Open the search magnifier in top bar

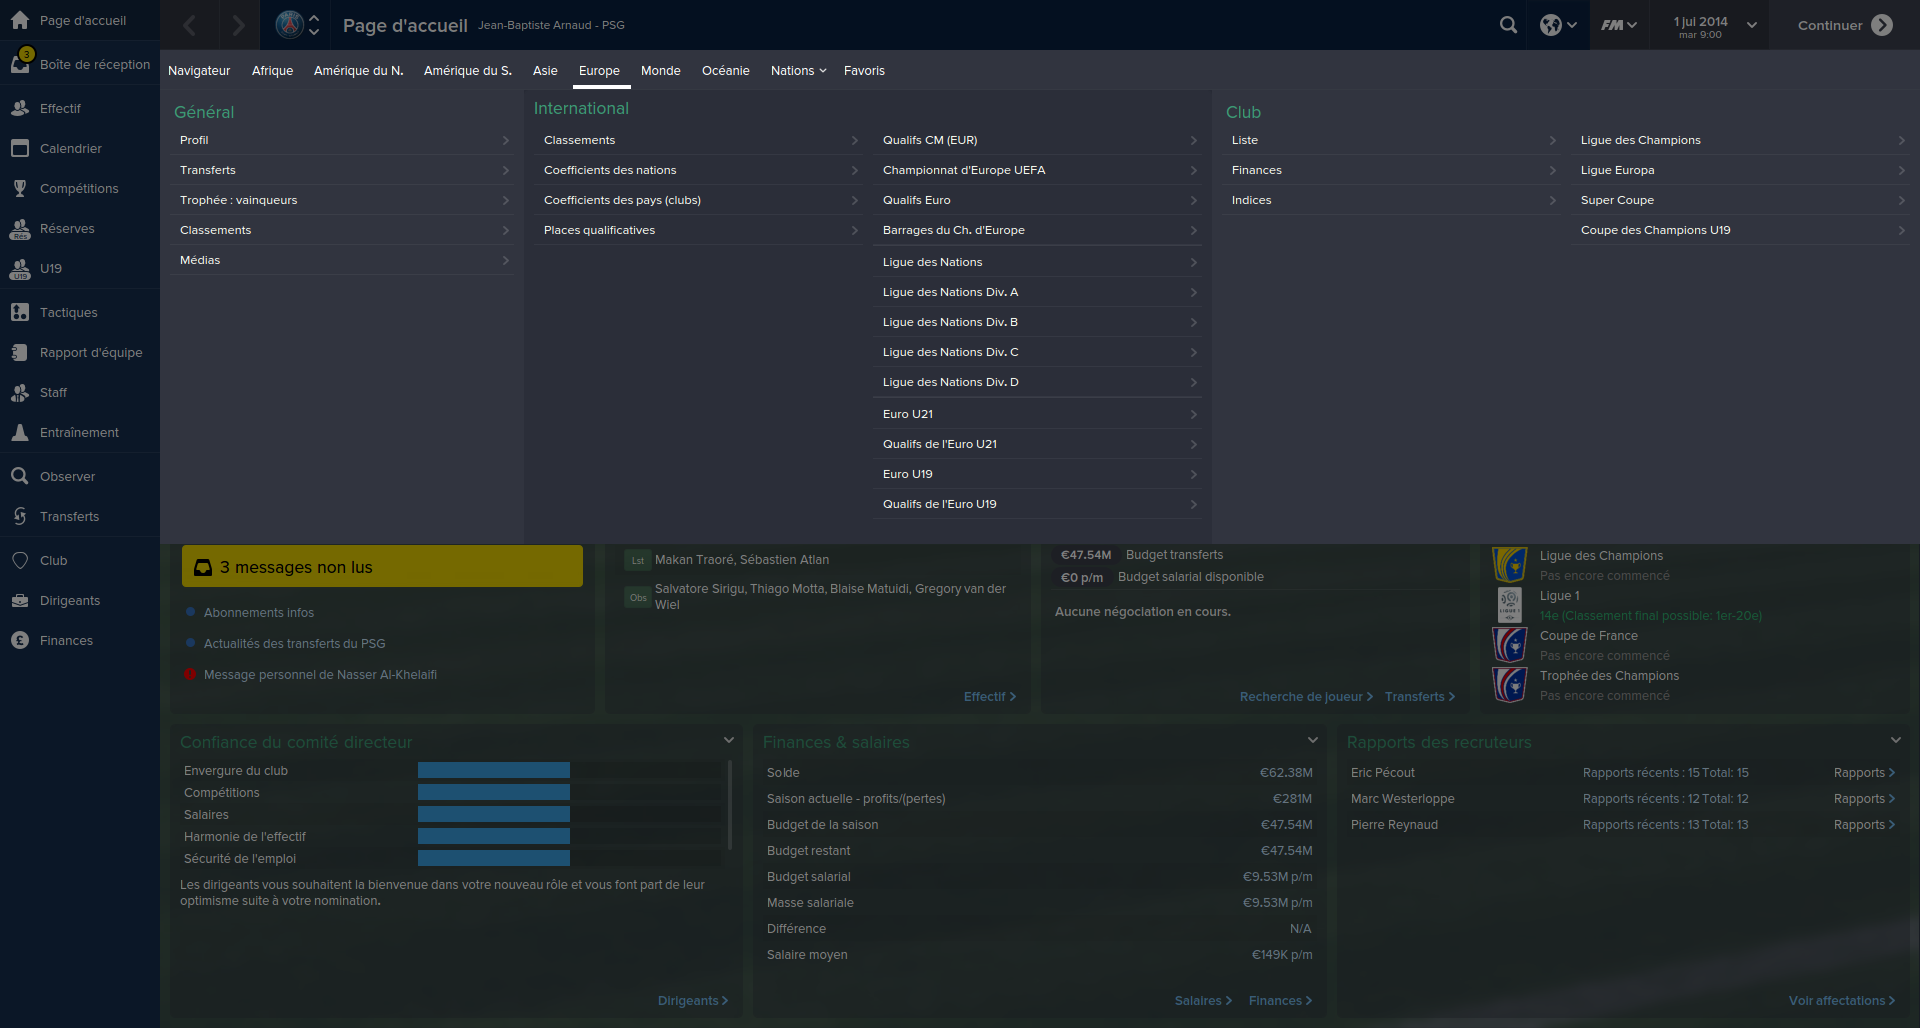[1508, 25]
